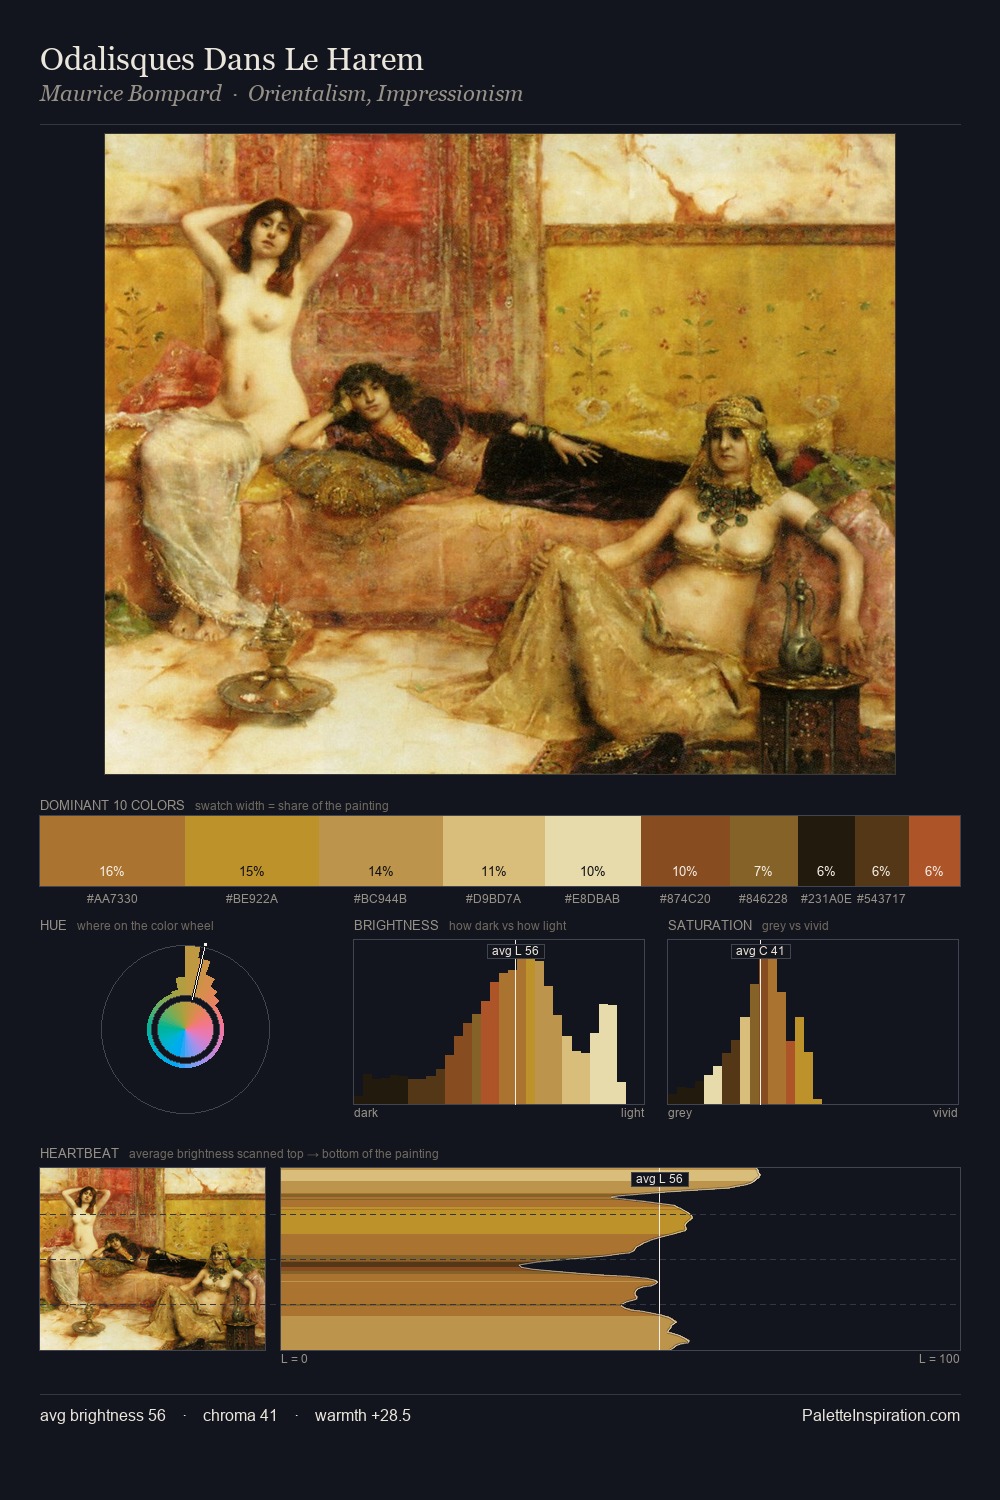Screen dimensions: 1000x1500
Task: Select the brown 10% swatch #874C20
Action: tap(685, 851)
